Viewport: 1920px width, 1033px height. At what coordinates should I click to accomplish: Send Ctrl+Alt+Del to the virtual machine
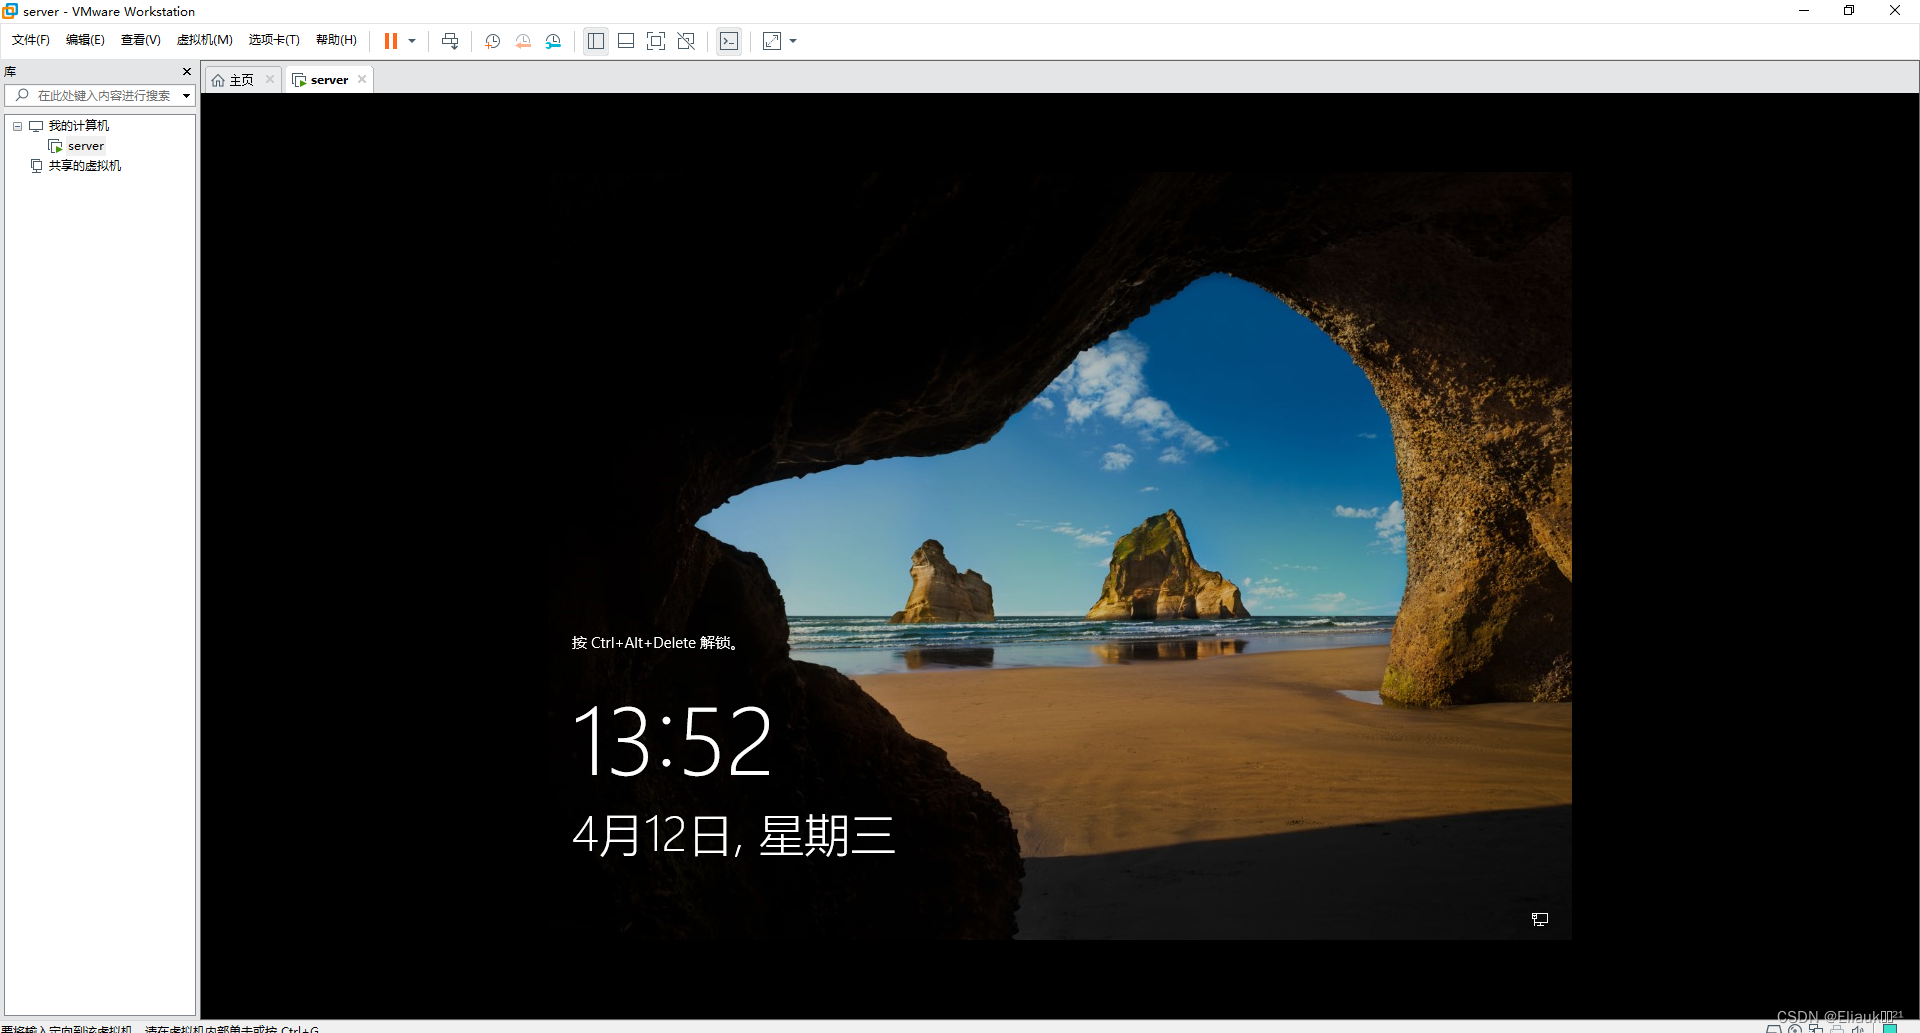[450, 41]
